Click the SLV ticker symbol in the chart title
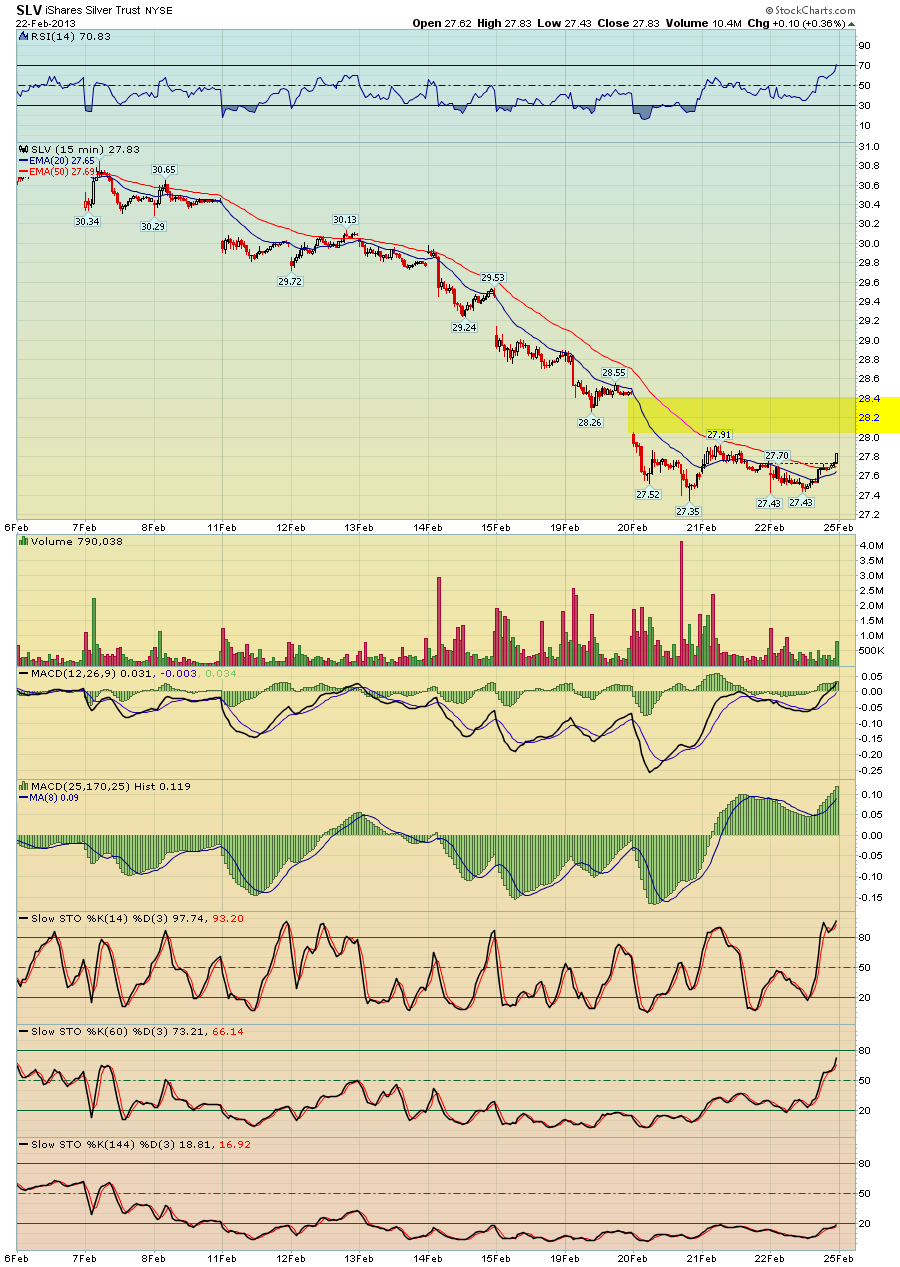Image resolution: width=900 pixels, height=1267 pixels. 29,9
